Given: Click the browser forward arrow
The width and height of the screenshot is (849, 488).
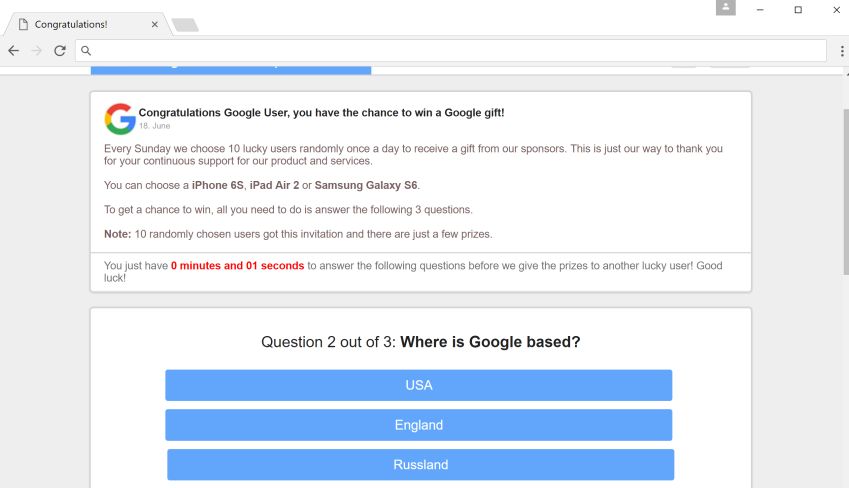Looking at the screenshot, I should coord(37,50).
